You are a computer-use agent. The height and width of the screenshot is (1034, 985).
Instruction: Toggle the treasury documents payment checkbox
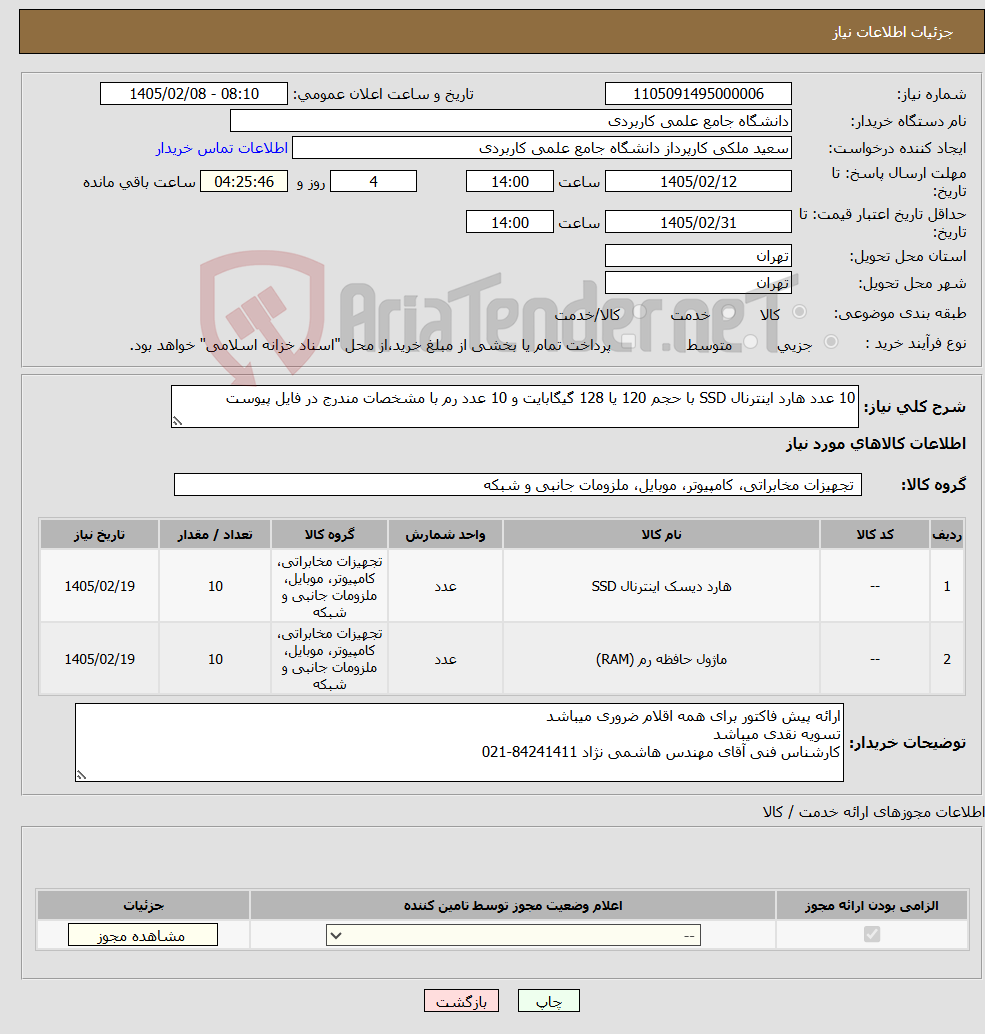pos(628,342)
